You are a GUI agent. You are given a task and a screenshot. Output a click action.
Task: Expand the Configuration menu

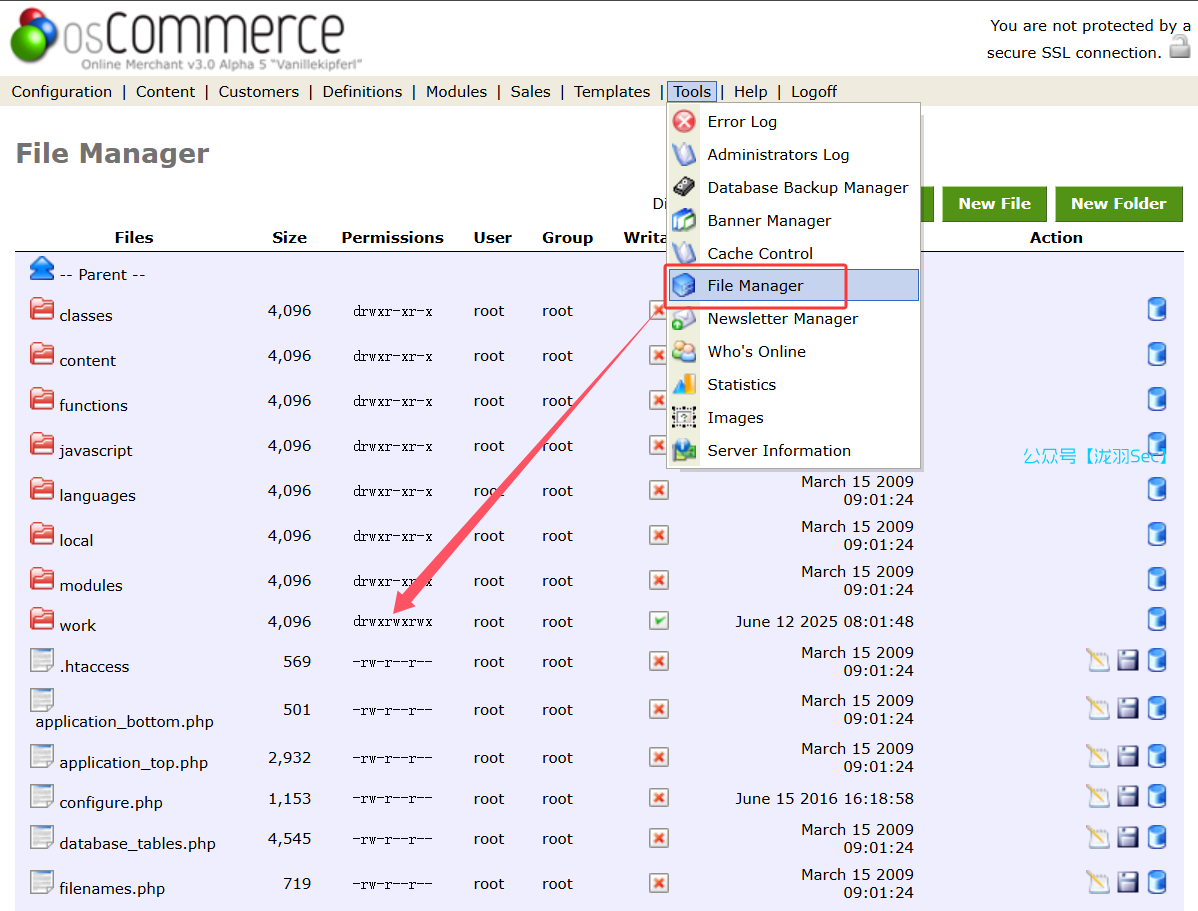(62, 92)
